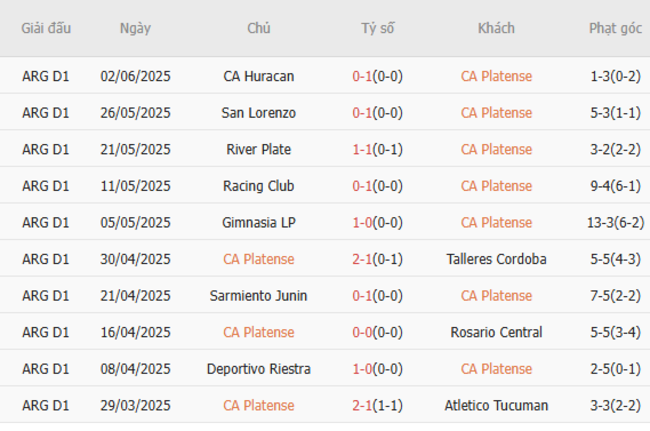Viewport: 650px width, 431px height.
Task: Click the Ngày column header
Action: pyautogui.click(x=135, y=28)
